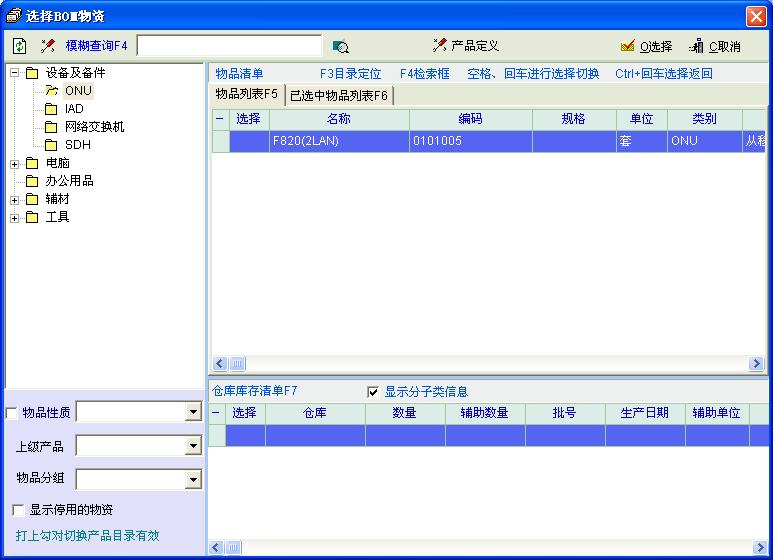Switch to 物品列表F5 tab
This screenshot has height=560, width=773.
pyautogui.click(x=247, y=94)
